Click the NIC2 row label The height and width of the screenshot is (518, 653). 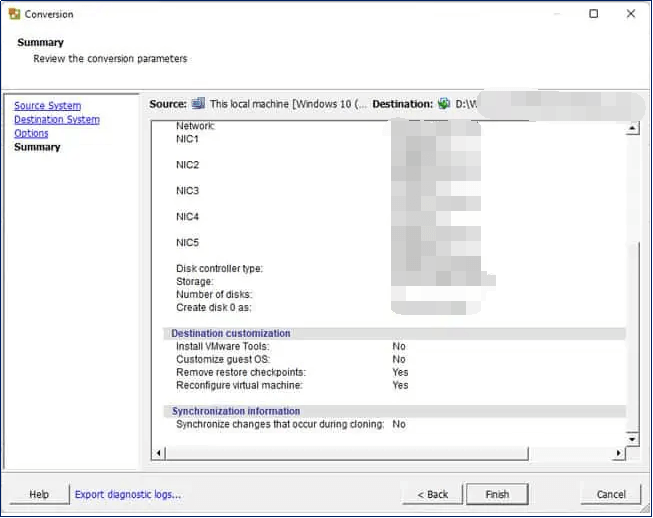coord(187,165)
